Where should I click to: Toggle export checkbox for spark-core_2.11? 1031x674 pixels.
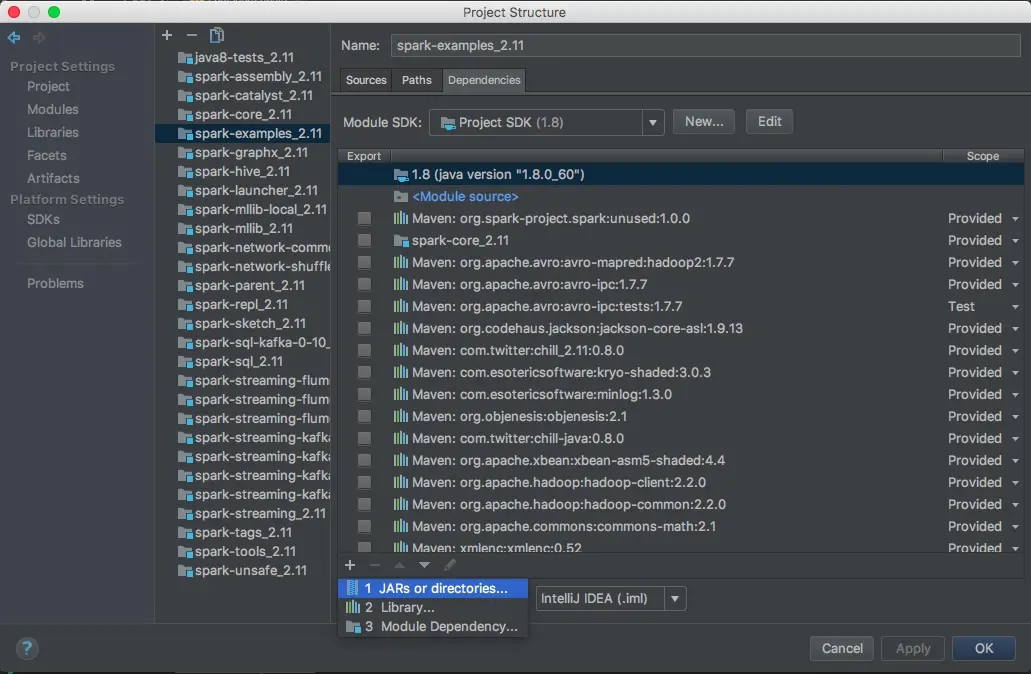[x=364, y=241]
